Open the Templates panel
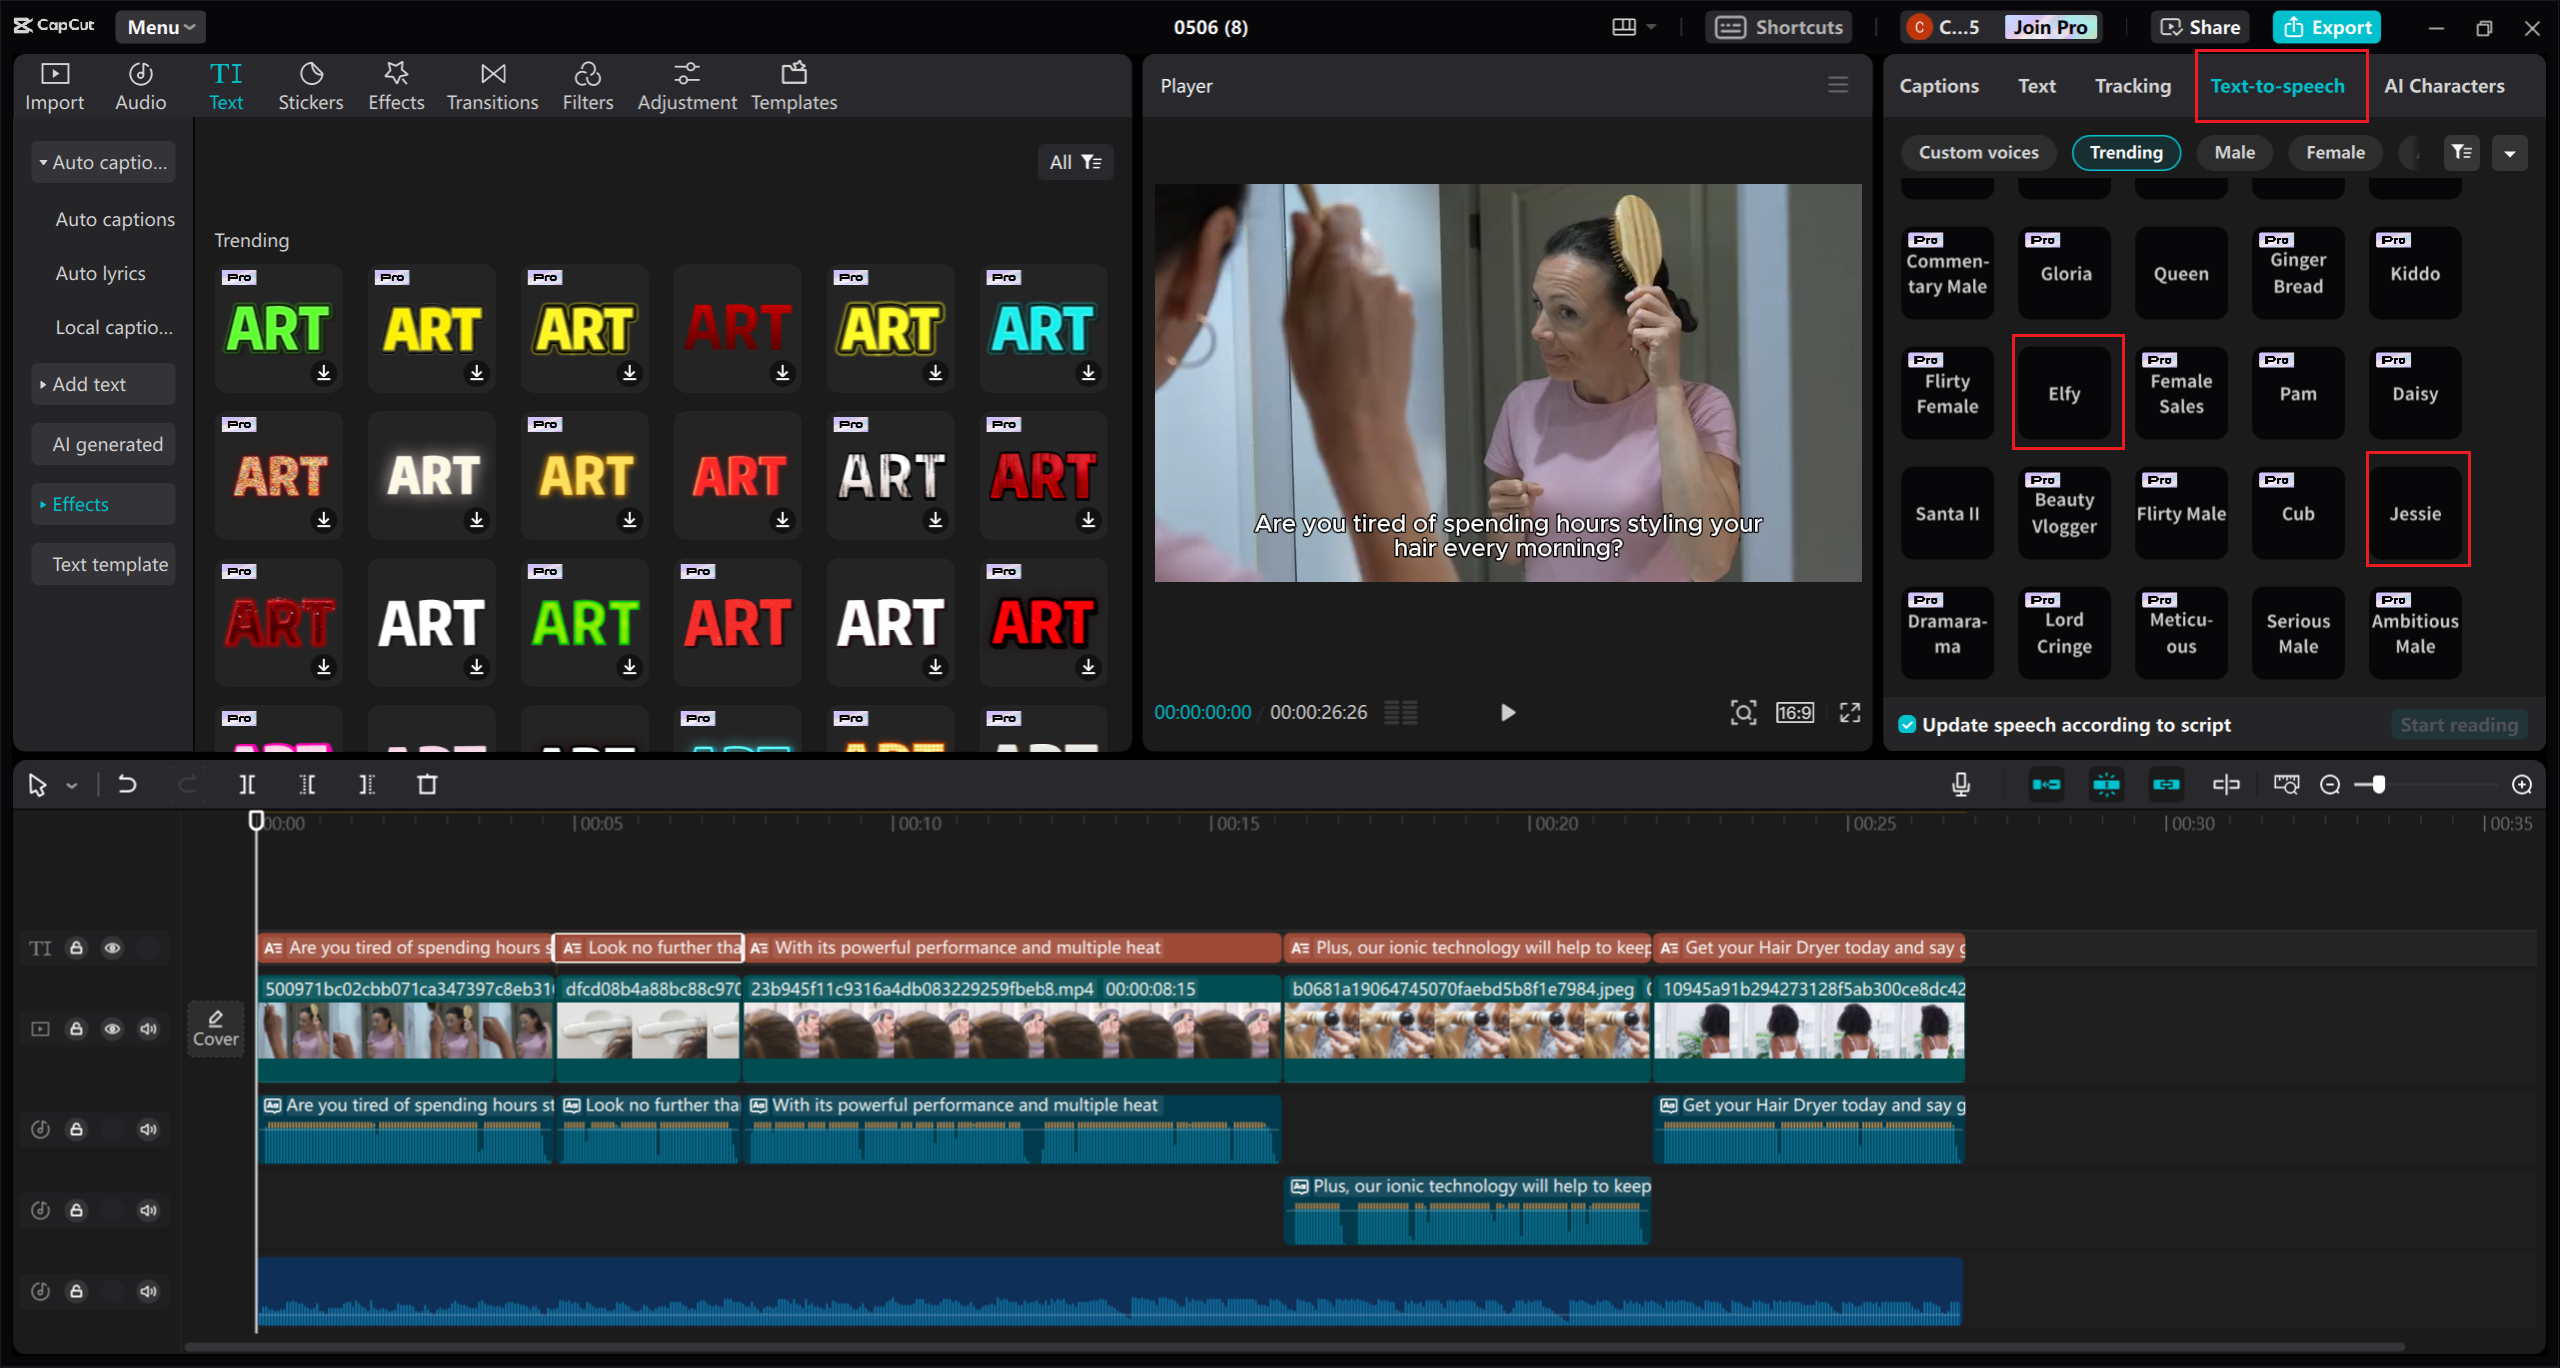2560x1368 pixels. point(793,86)
